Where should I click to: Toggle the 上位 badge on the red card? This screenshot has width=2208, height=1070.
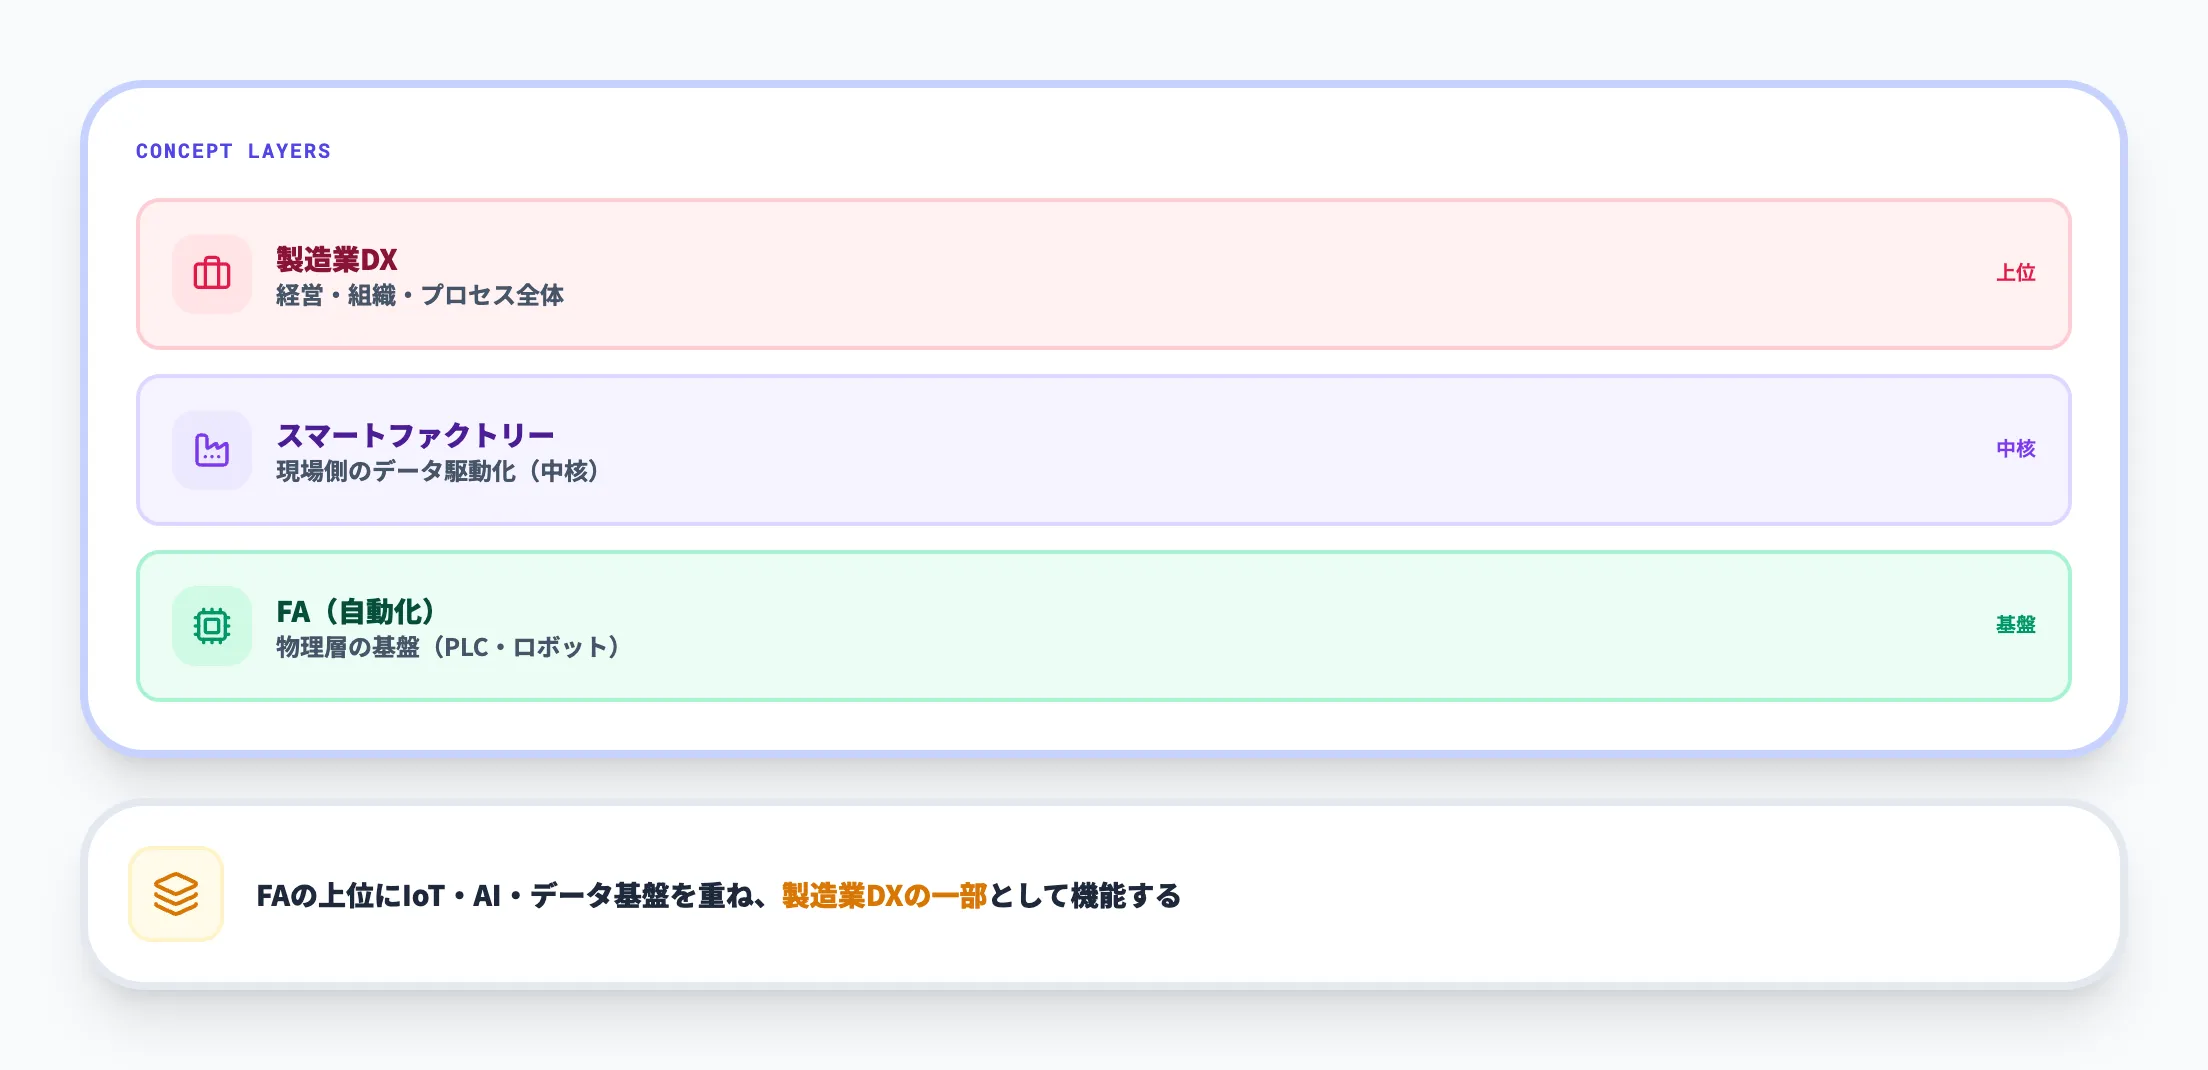[2013, 273]
